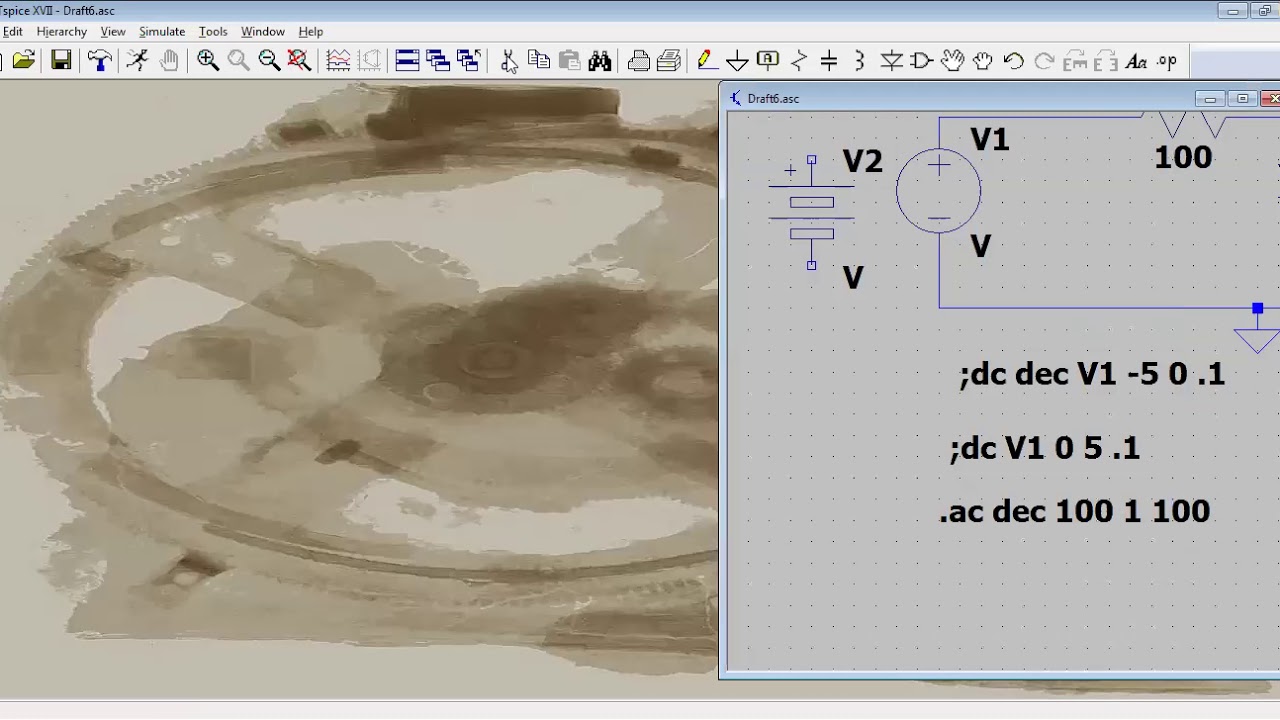Place a Resistor component
The width and height of the screenshot is (1280, 720).
pyautogui.click(x=798, y=61)
